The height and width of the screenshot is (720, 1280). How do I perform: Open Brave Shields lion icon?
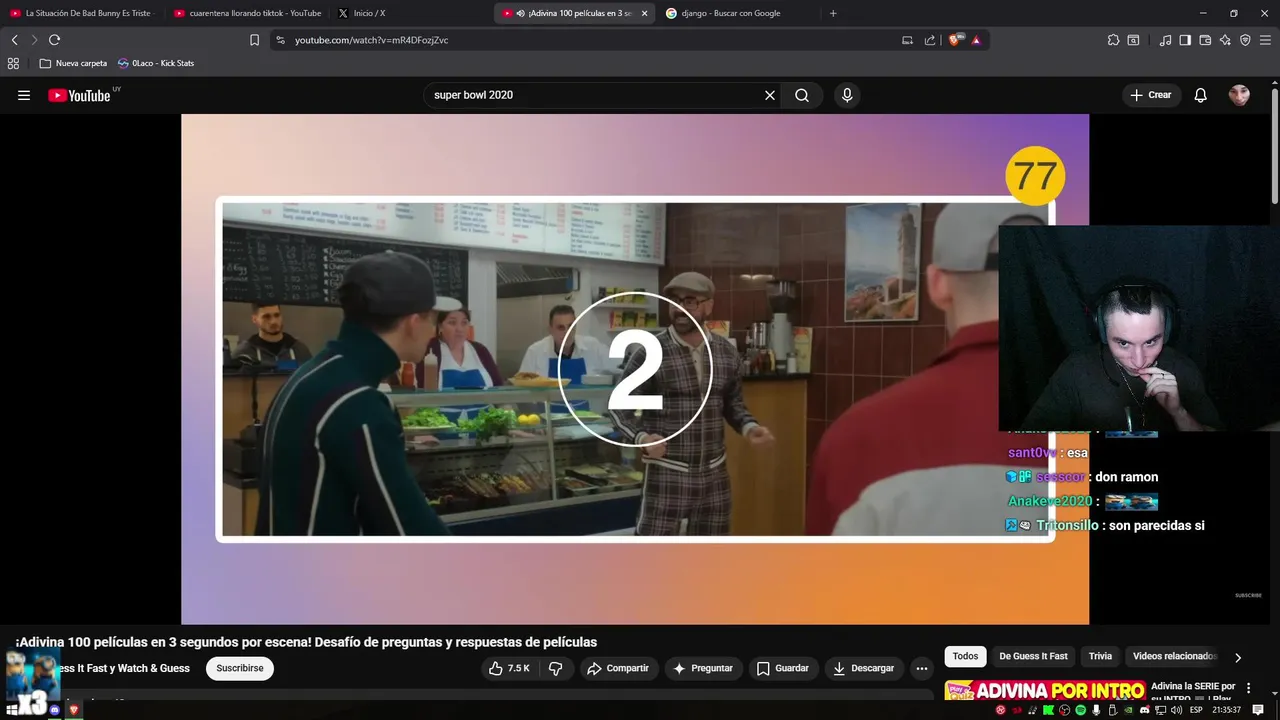[x=954, y=40]
